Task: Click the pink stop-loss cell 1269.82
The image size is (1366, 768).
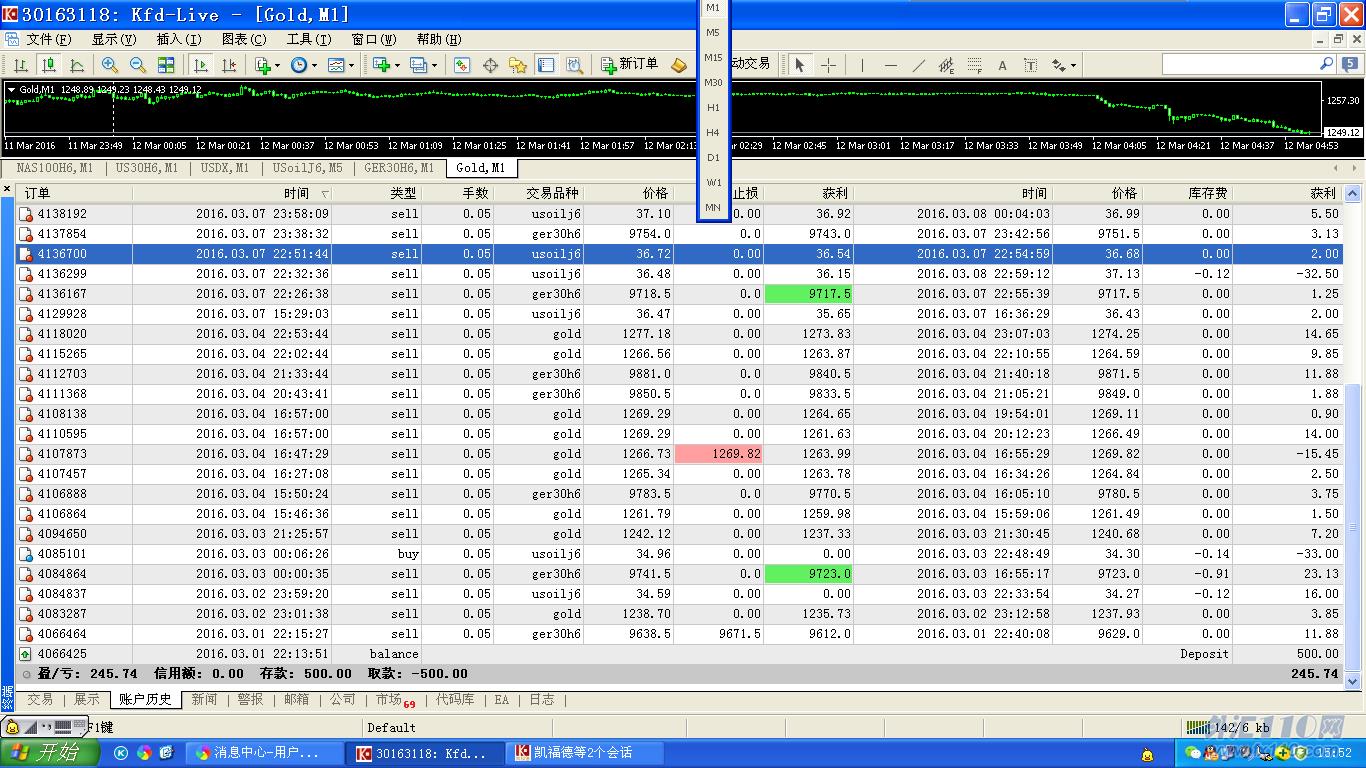Action: point(719,454)
